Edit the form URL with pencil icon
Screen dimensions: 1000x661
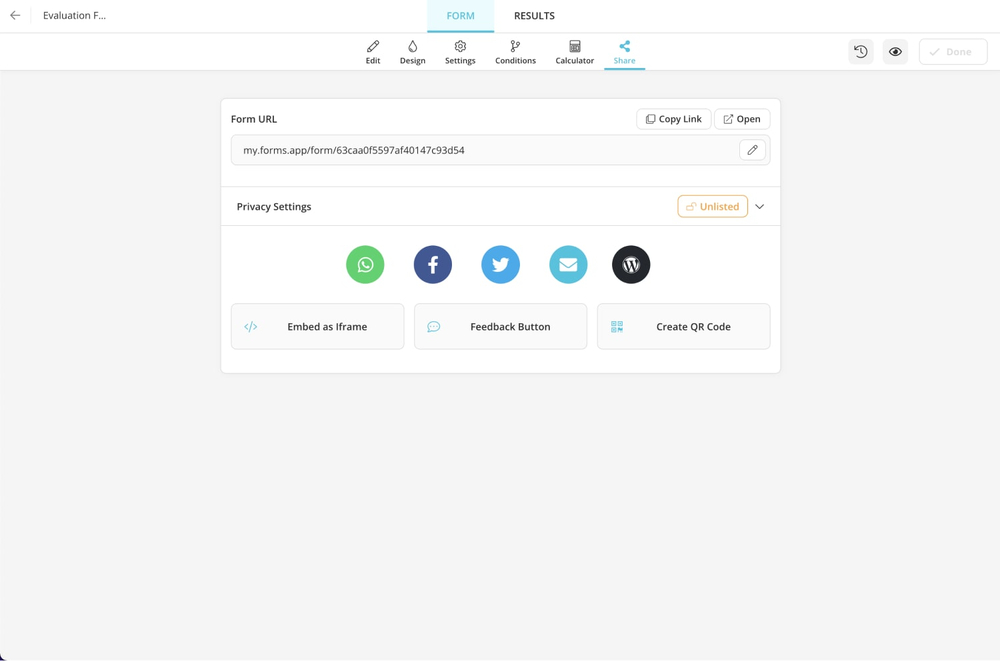pyautogui.click(x=753, y=150)
